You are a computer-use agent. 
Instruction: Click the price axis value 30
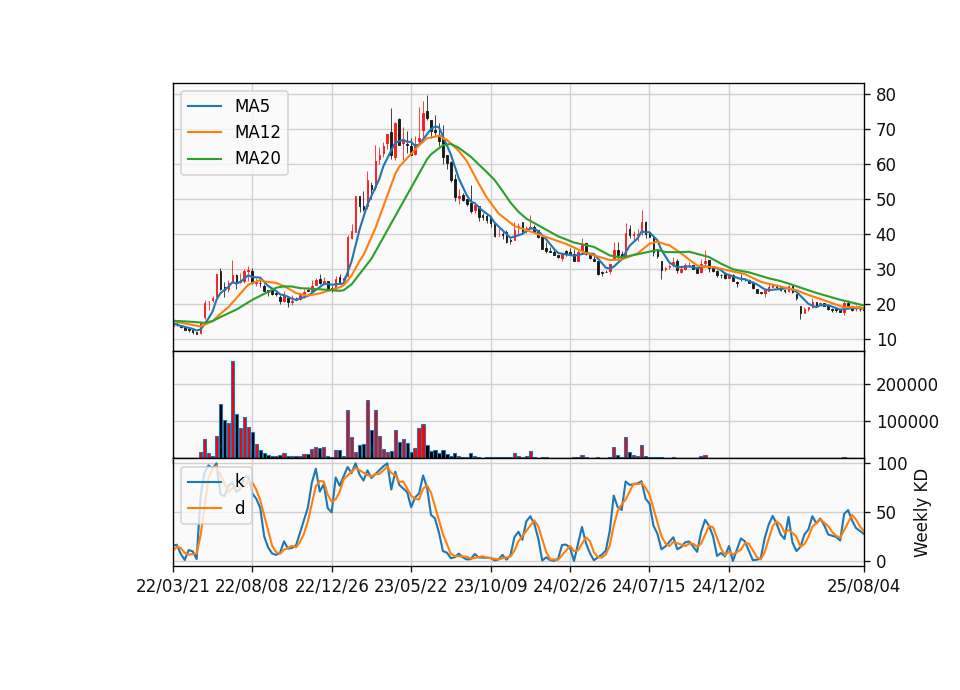[886, 269]
